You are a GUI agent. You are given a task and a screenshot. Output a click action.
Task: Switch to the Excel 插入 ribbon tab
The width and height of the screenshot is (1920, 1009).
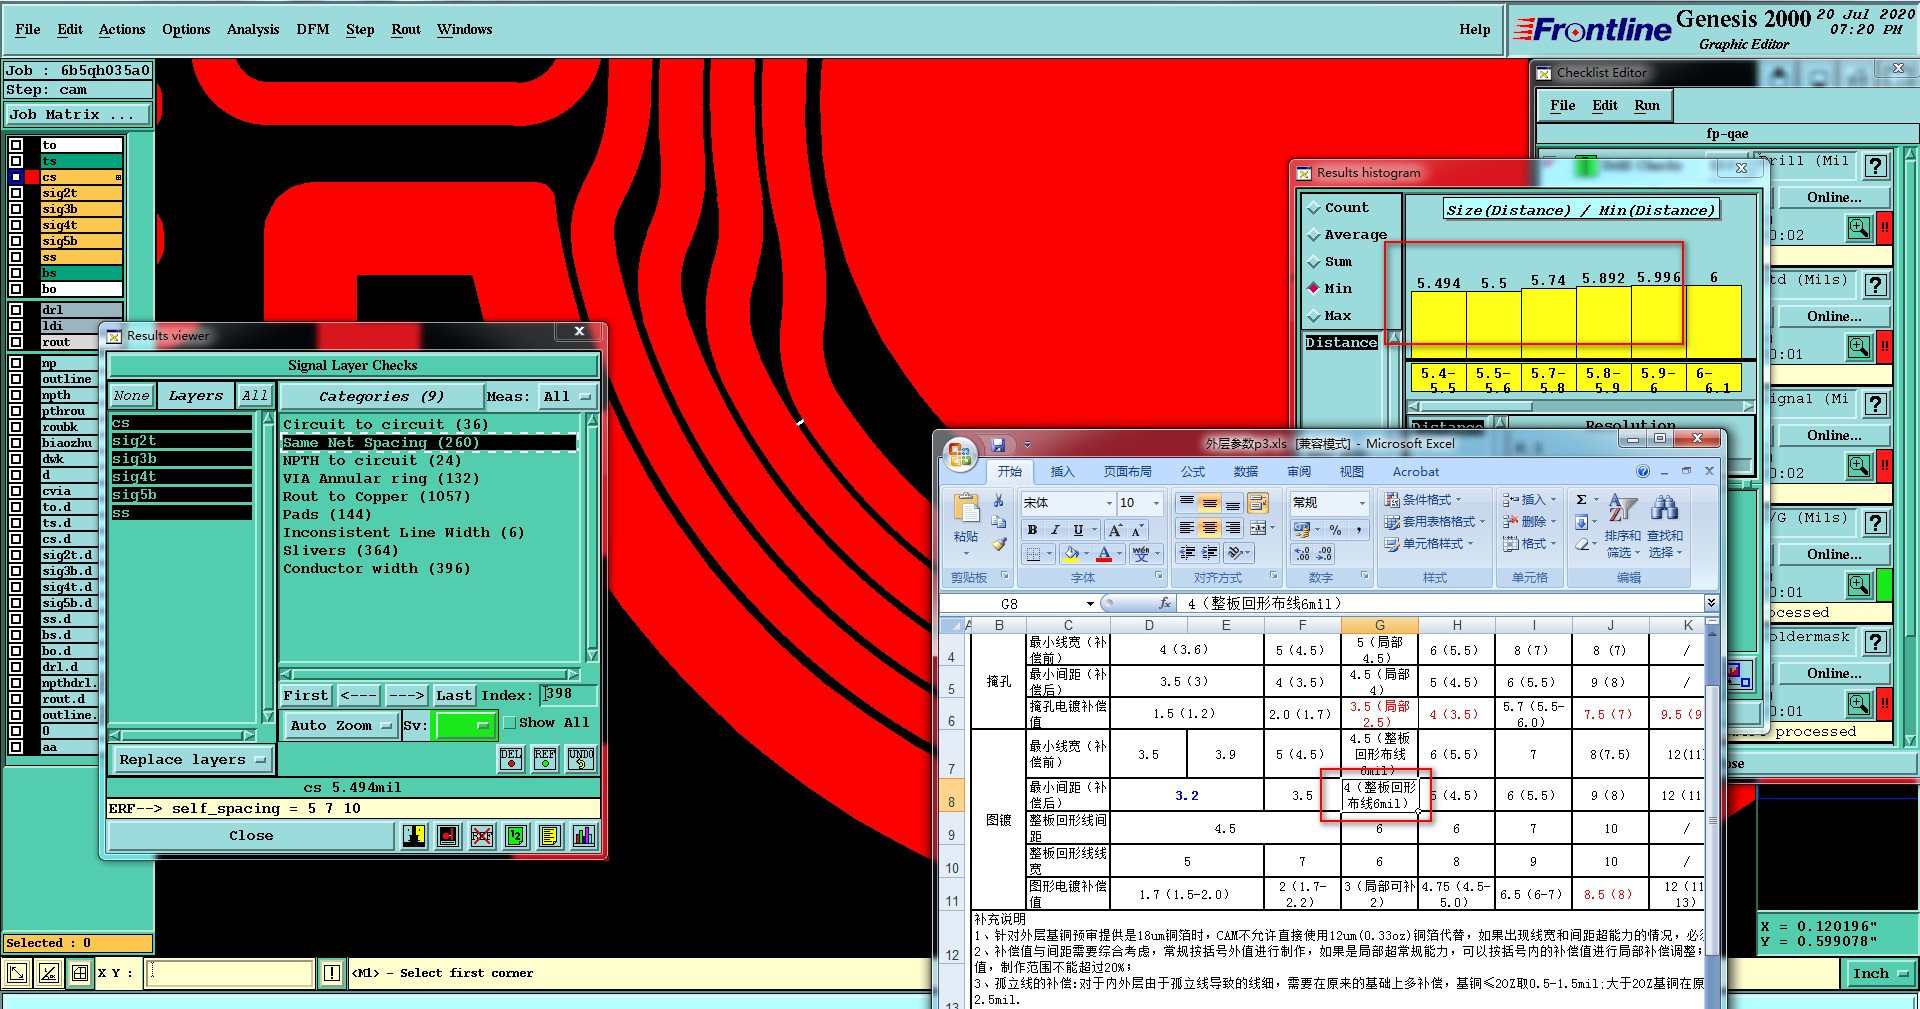[x=1062, y=472]
